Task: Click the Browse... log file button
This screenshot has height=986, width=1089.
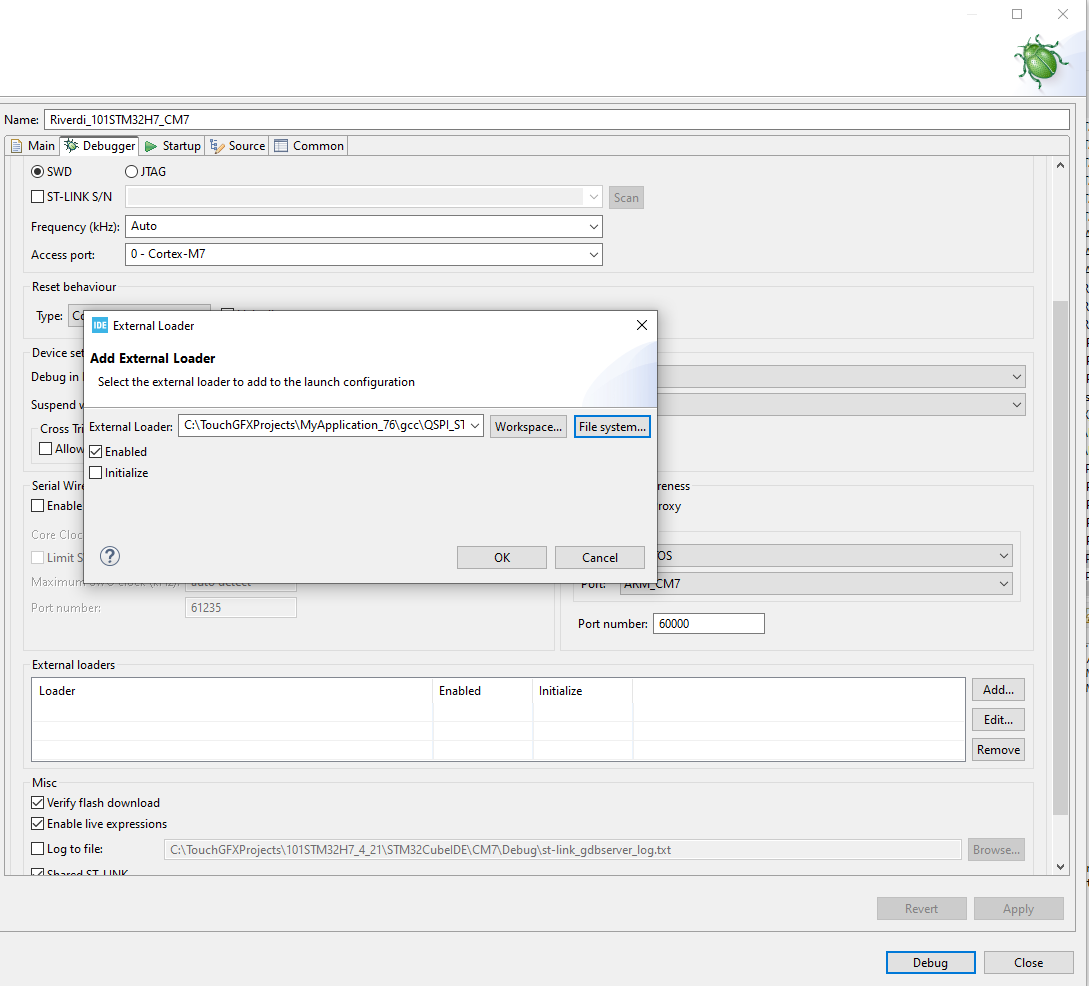Action: coord(996,849)
